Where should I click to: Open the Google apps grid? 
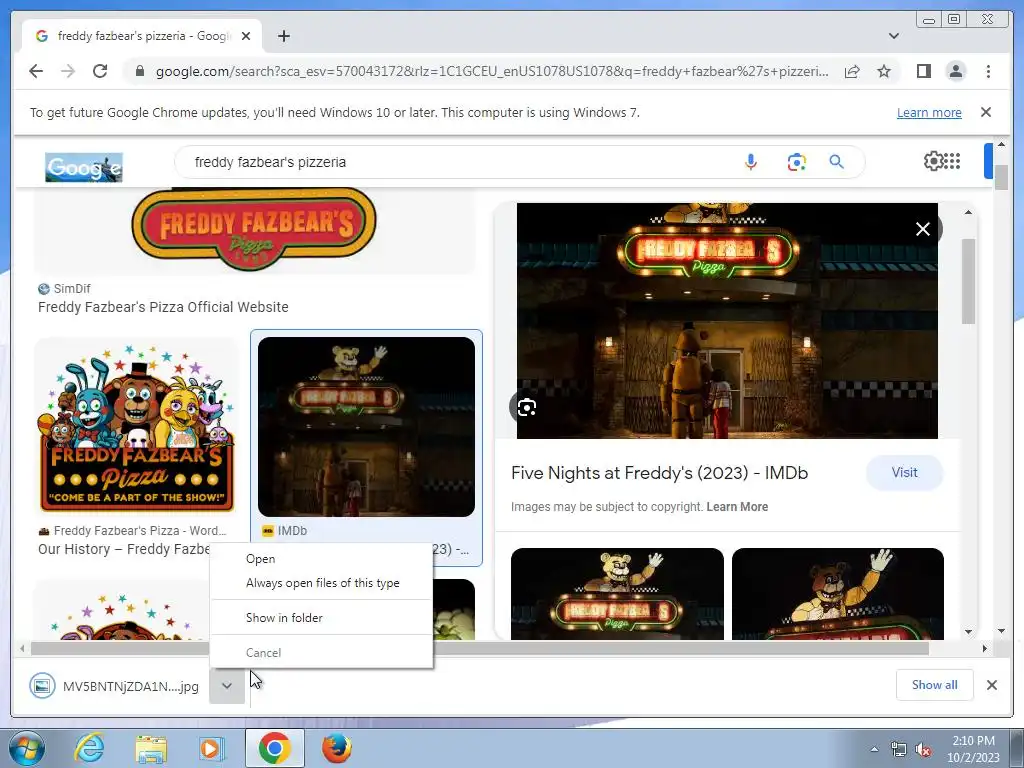point(952,161)
